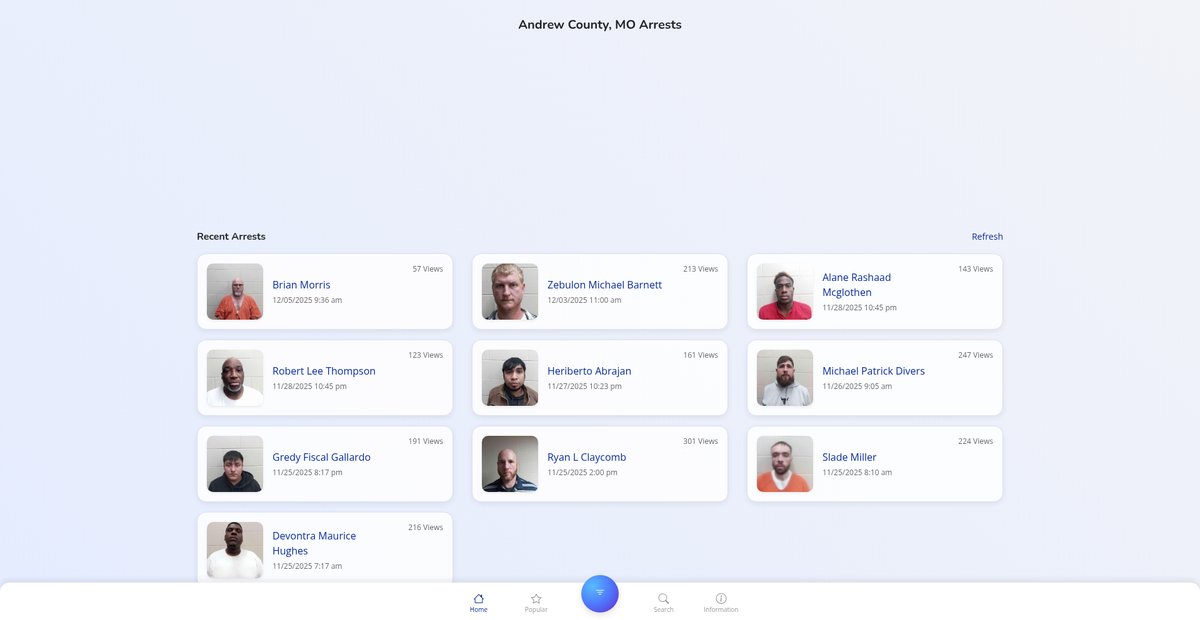Viewport: 1200px width, 620px height.
Task: Click the date '12/03/2025 11:00 am'
Action: pyautogui.click(x=584, y=300)
